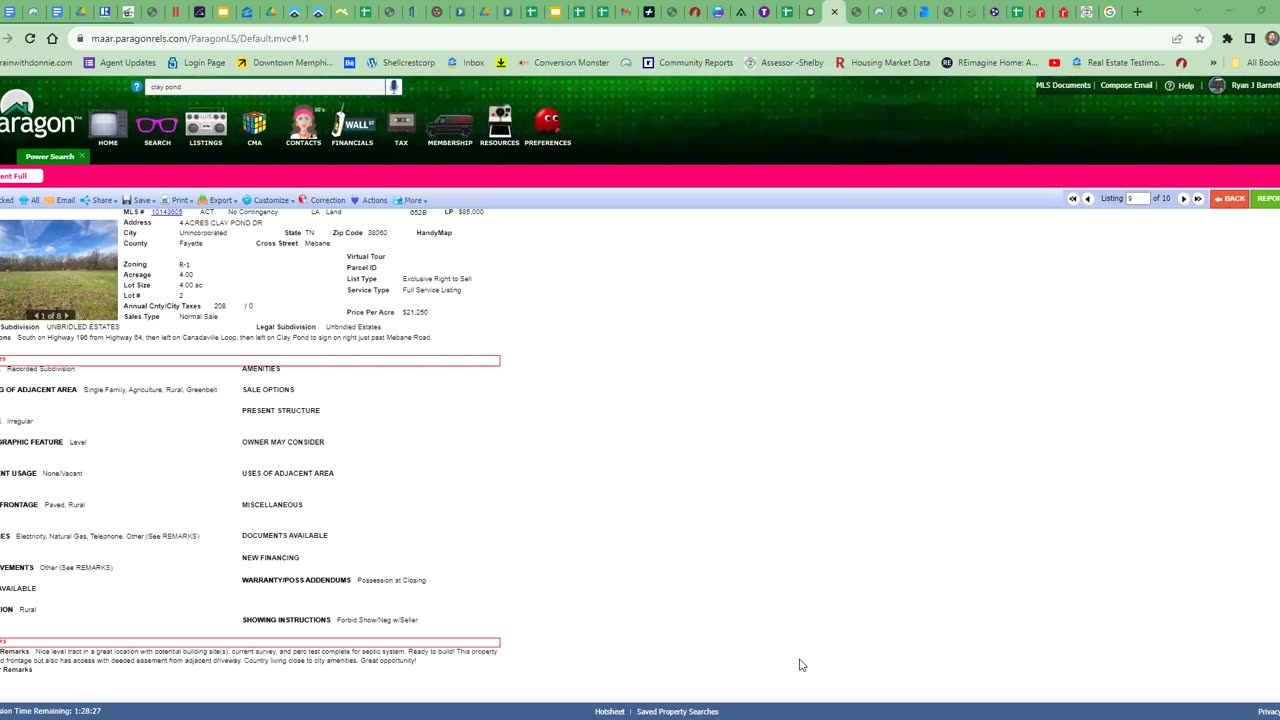Click the Price Per Acre $21,250 value

pyautogui.click(x=415, y=312)
